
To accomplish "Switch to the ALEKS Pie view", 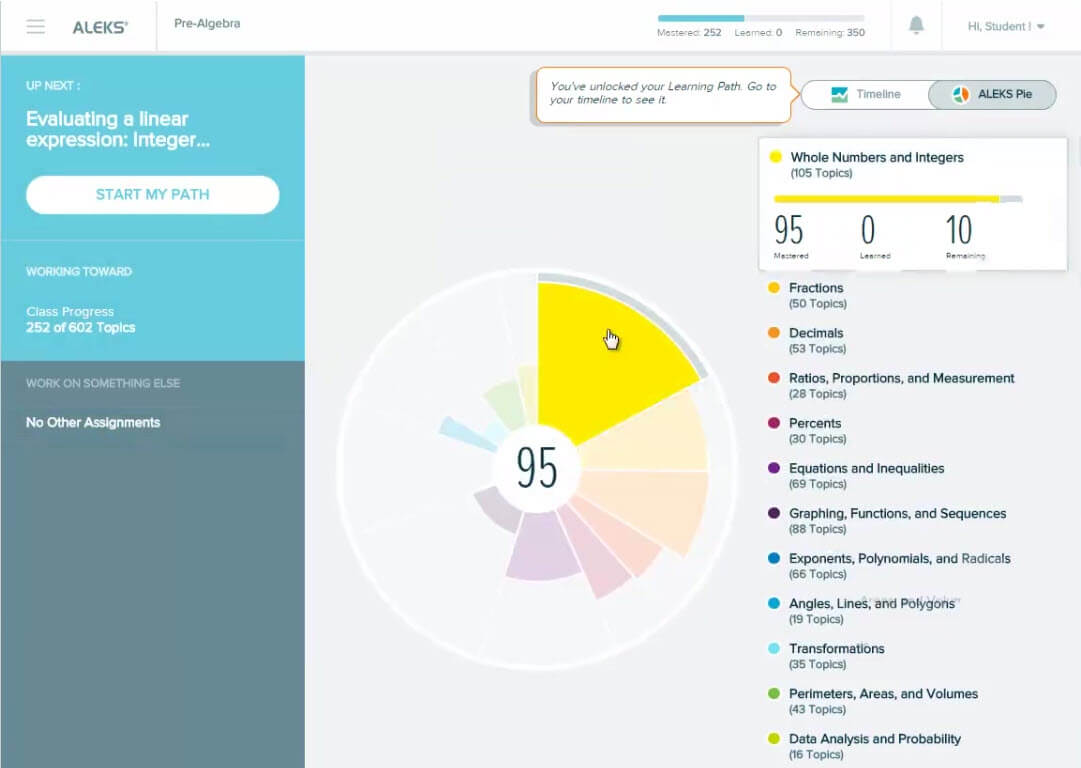I will click(992, 94).
